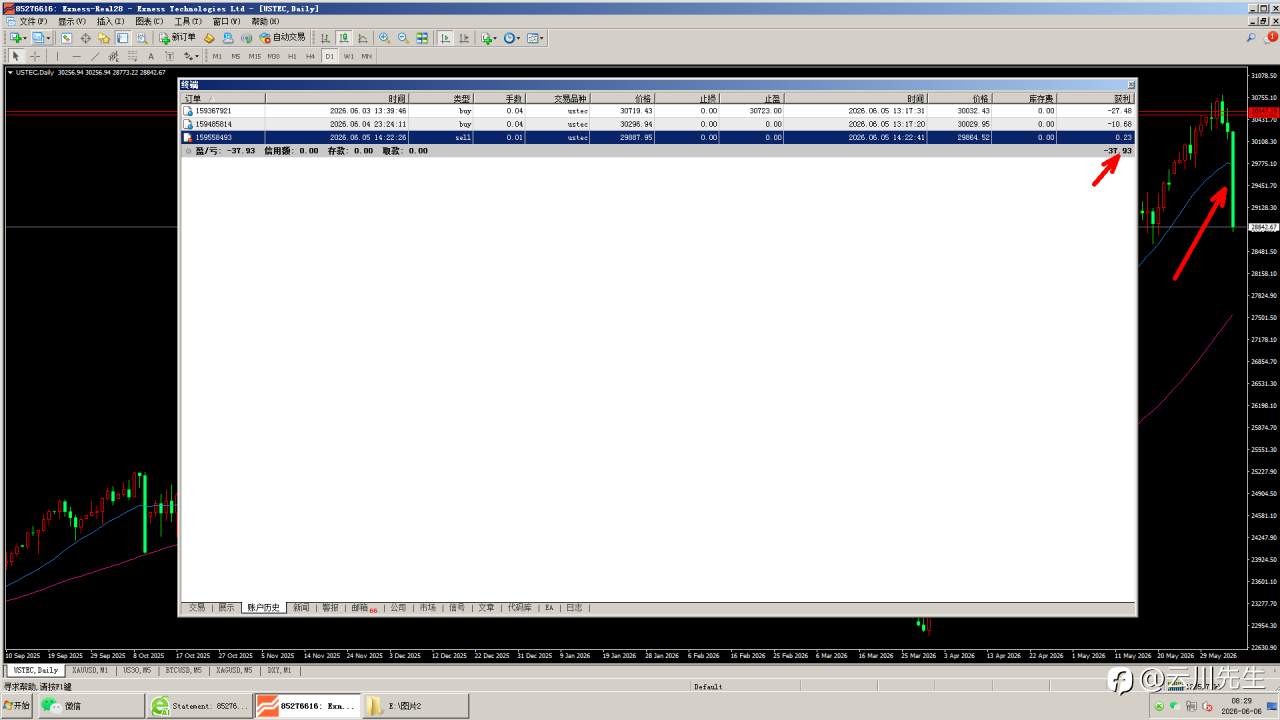Open the 显示 menu
Screen dimensions: 1280x720
(71, 21)
